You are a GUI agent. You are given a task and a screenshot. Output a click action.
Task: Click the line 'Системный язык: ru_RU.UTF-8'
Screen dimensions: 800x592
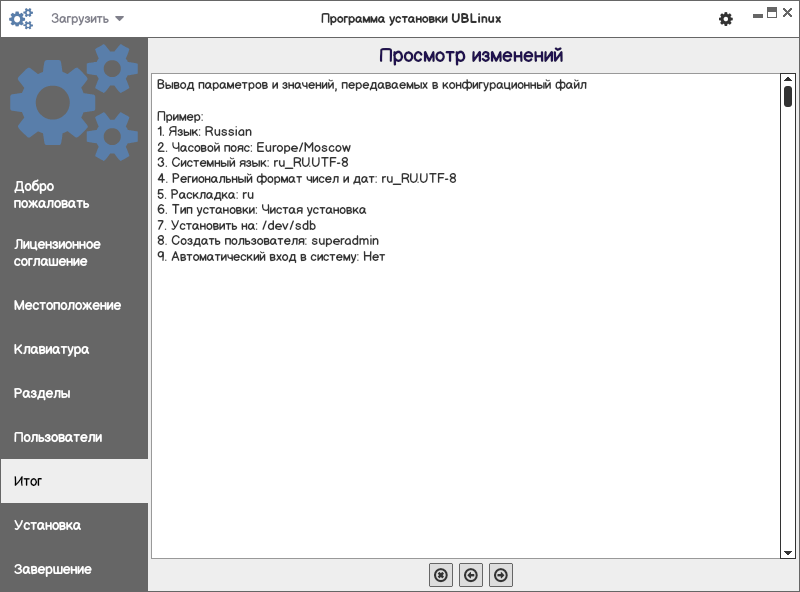pyautogui.click(x=253, y=163)
